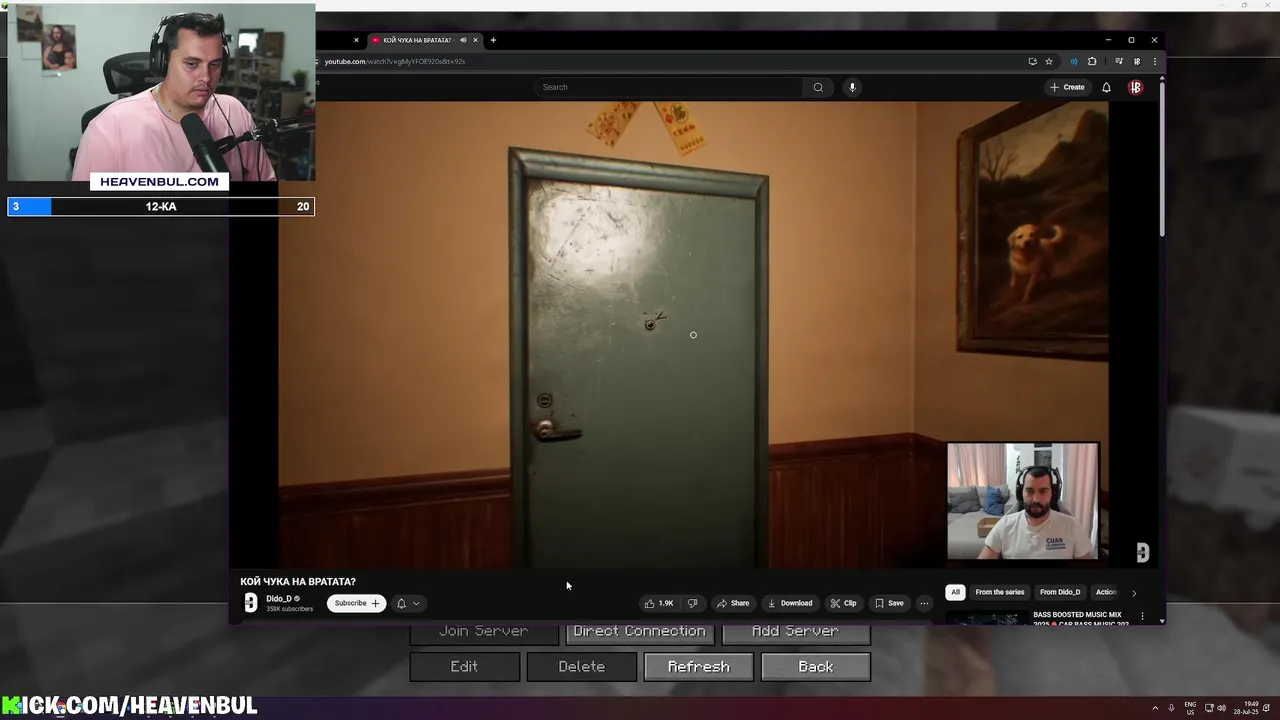Open ENG US language switcher
Image resolution: width=1280 pixels, height=720 pixels.
1190,708
